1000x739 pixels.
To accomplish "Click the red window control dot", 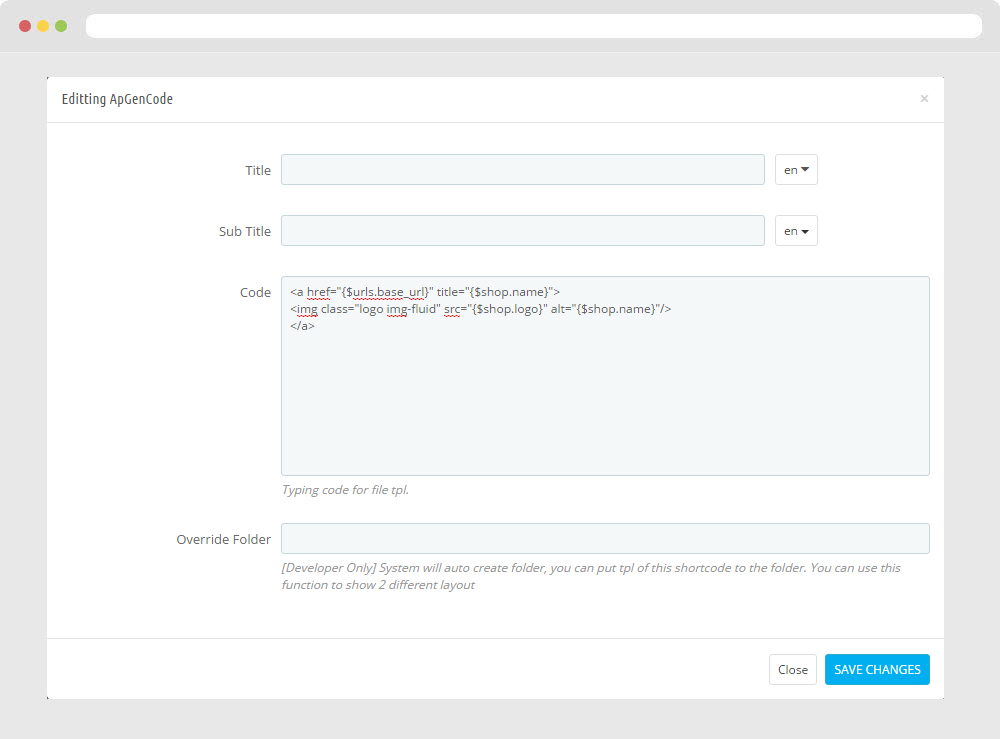I will click(x=25, y=26).
